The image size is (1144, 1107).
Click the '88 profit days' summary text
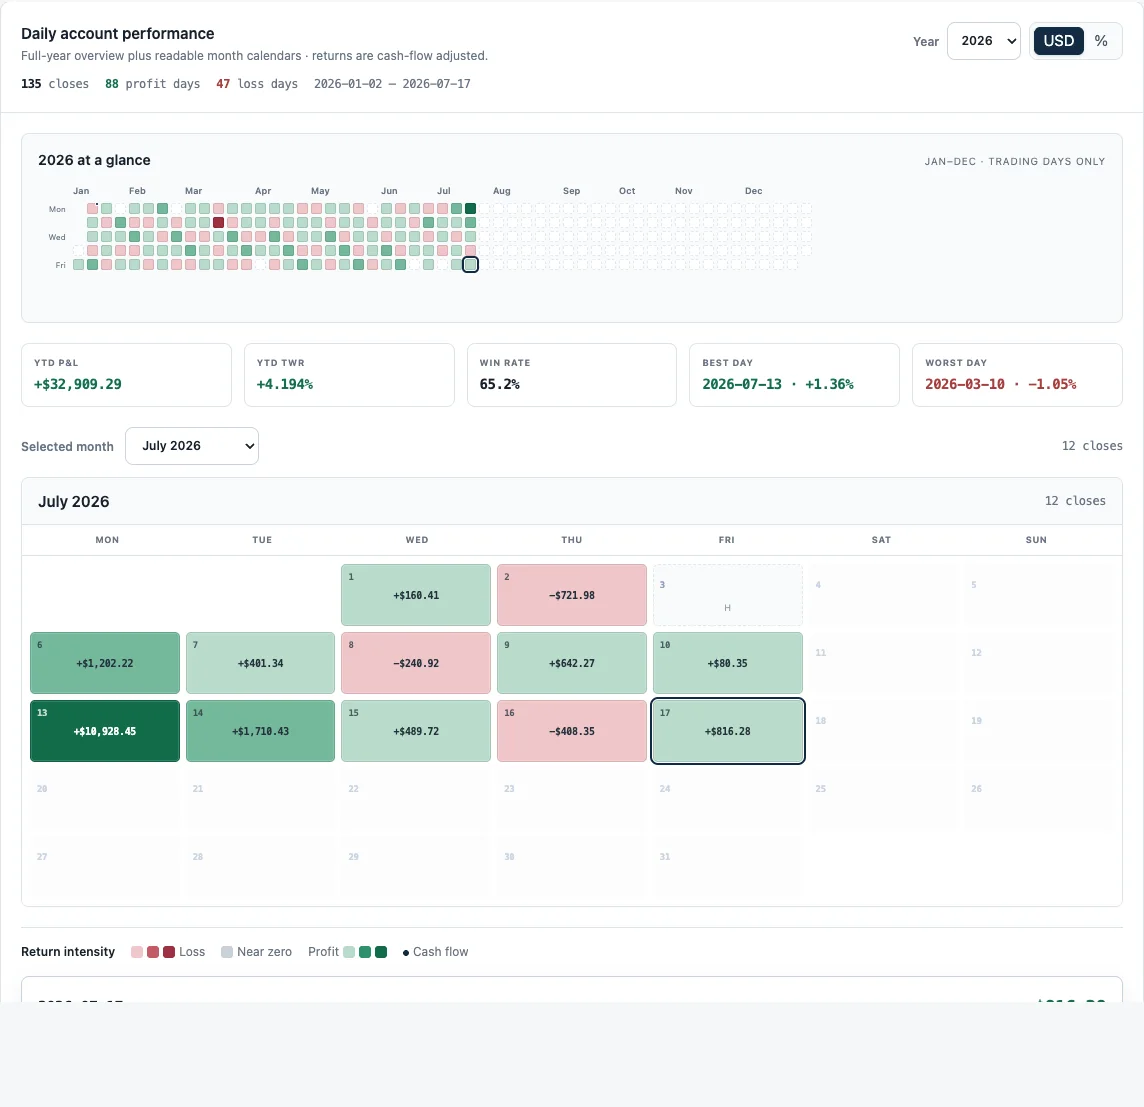point(152,84)
